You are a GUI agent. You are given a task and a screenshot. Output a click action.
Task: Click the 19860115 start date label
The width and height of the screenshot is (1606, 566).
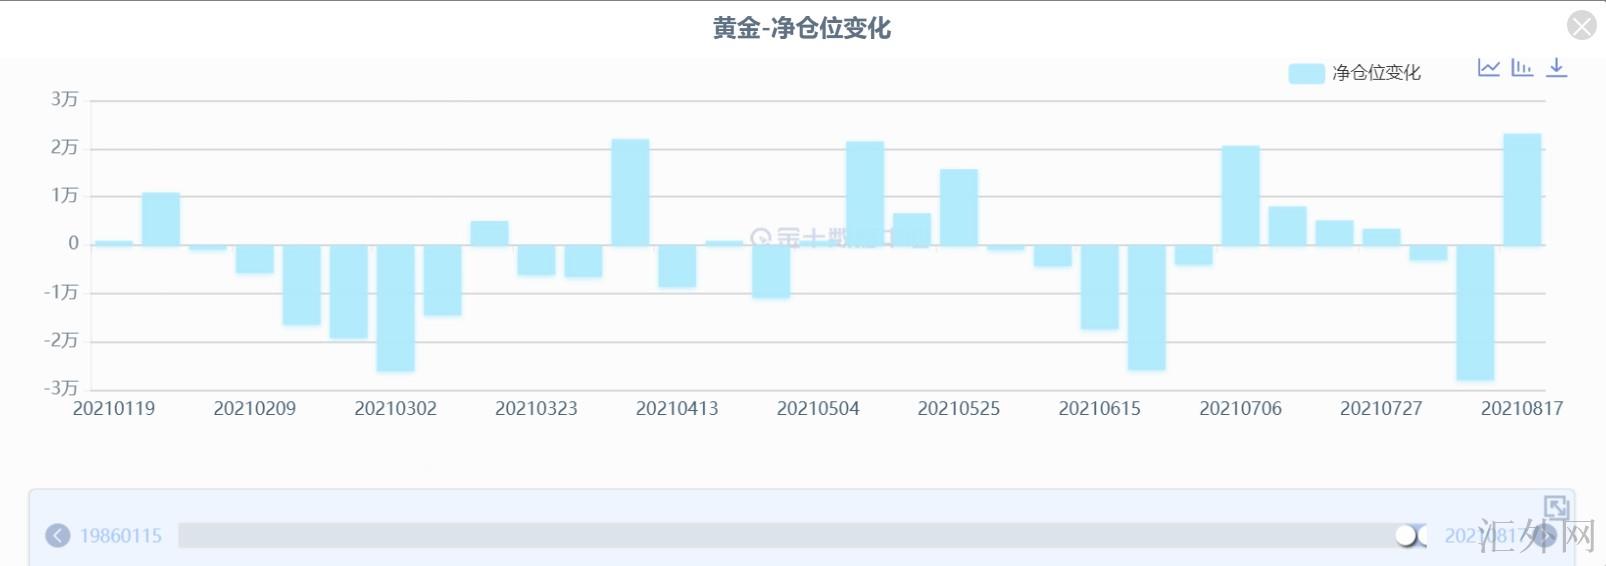121,536
